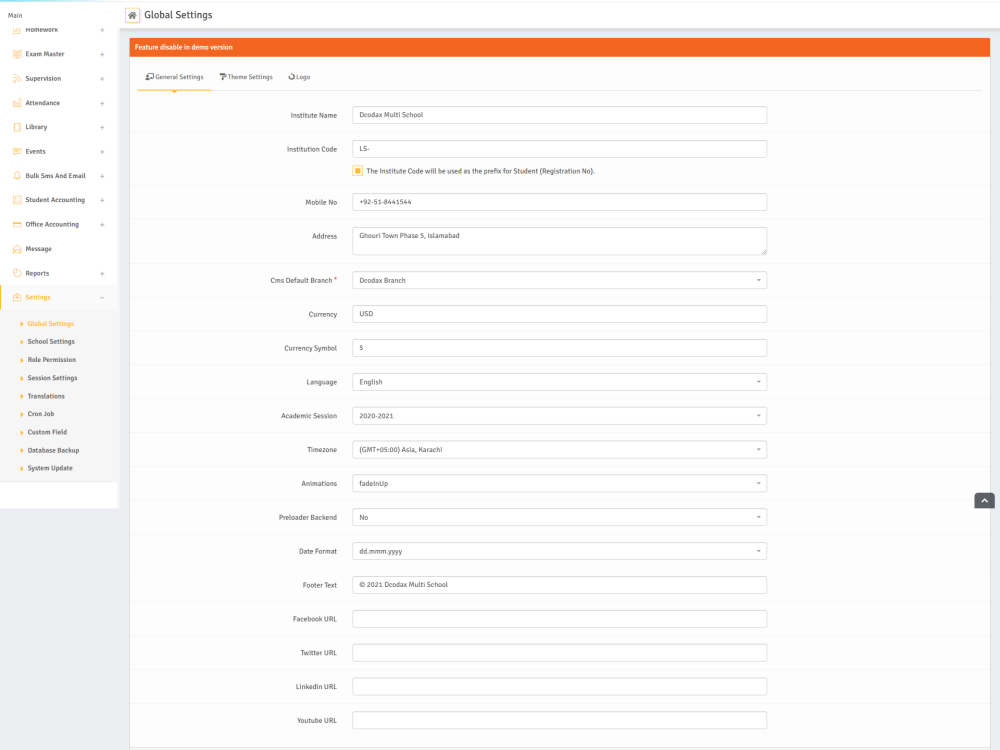The image size is (1000, 750).
Task: Open the Preloader Backend dropdown
Action: click(x=559, y=517)
